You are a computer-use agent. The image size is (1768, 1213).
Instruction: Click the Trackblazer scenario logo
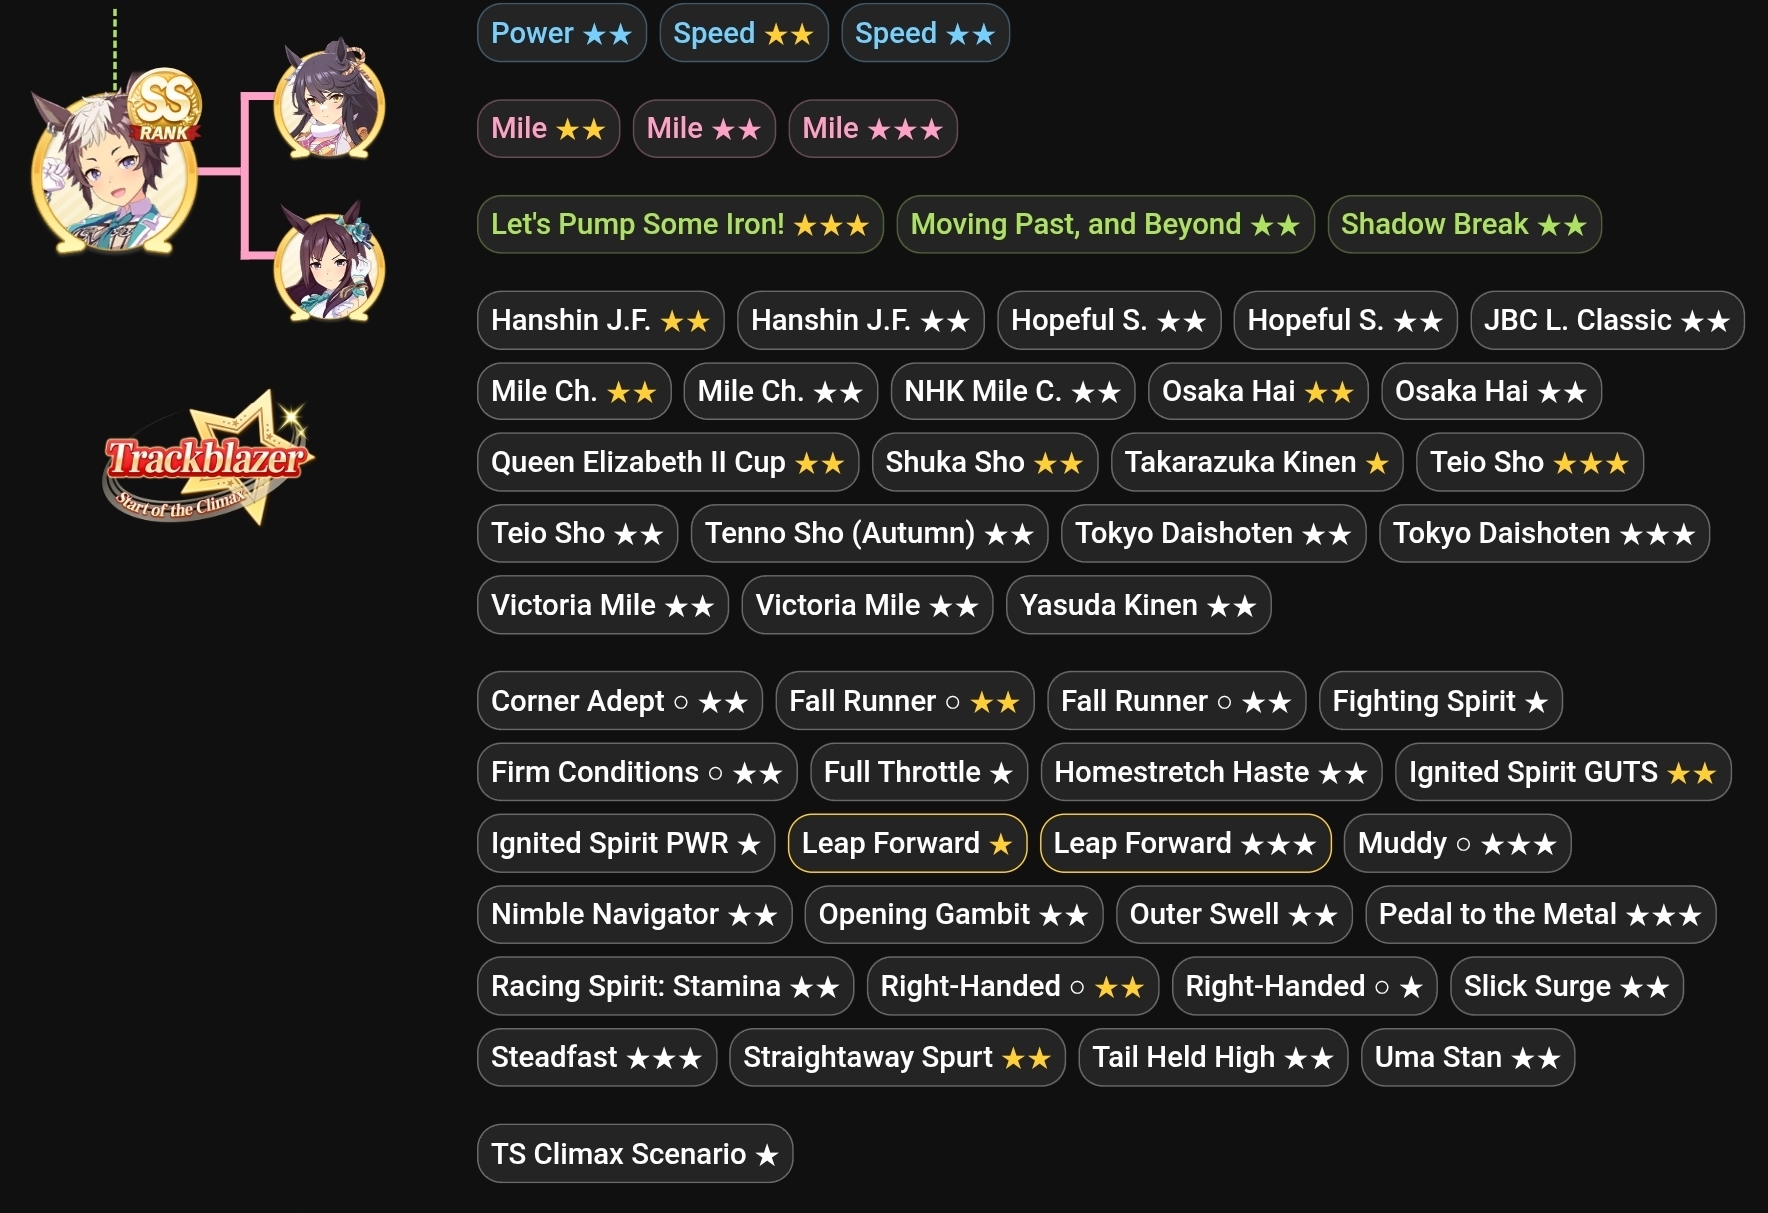[208, 460]
